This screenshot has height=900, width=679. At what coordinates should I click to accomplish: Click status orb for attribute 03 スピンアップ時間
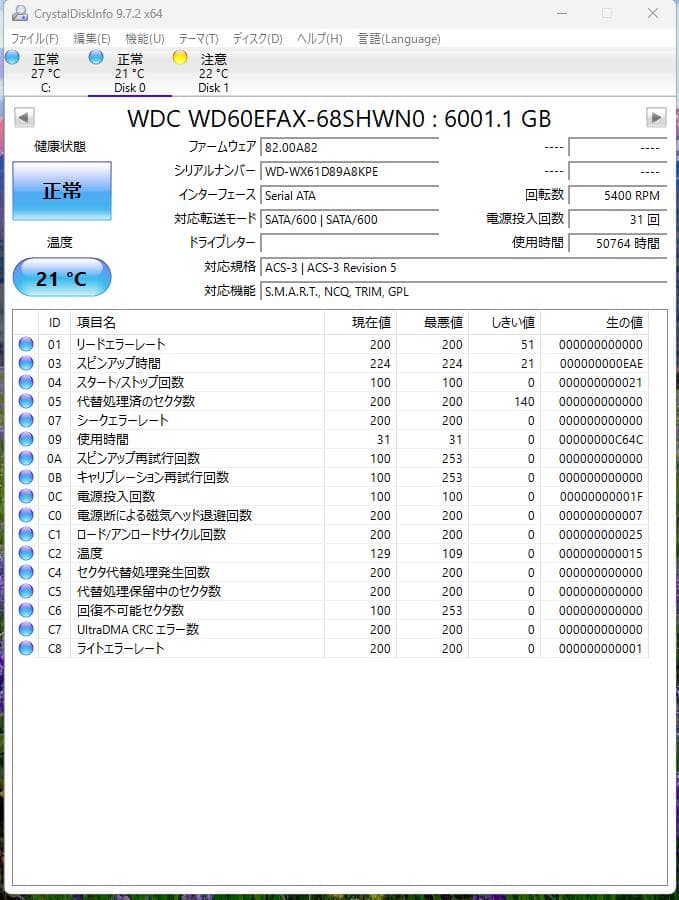(x=26, y=363)
